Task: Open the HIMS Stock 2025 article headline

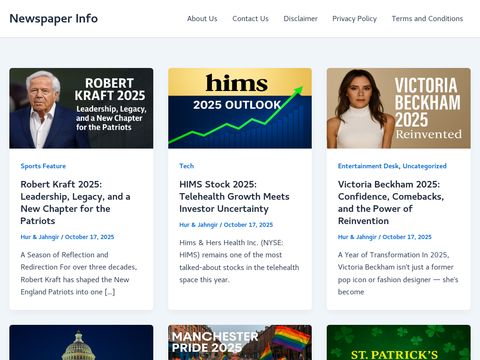Action: (x=234, y=196)
